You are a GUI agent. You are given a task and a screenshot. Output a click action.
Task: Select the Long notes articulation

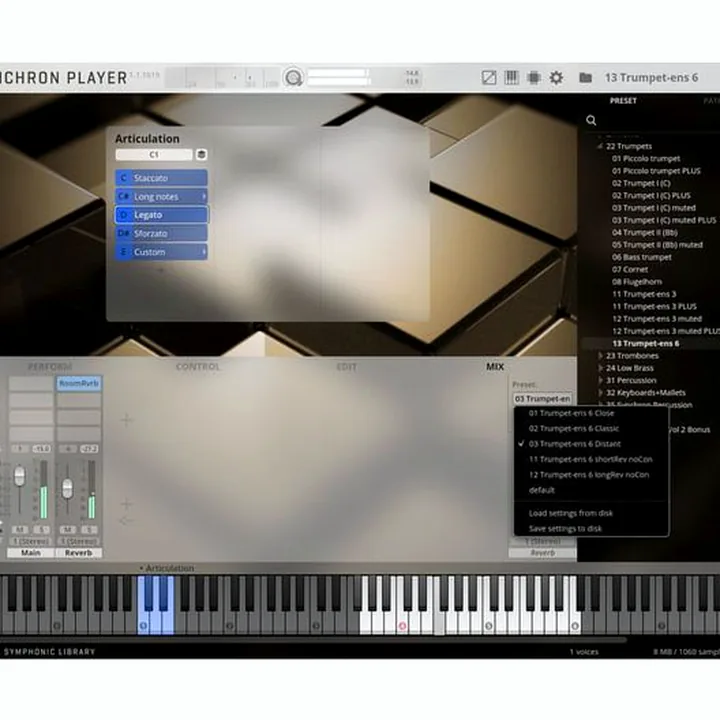click(161, 197)
